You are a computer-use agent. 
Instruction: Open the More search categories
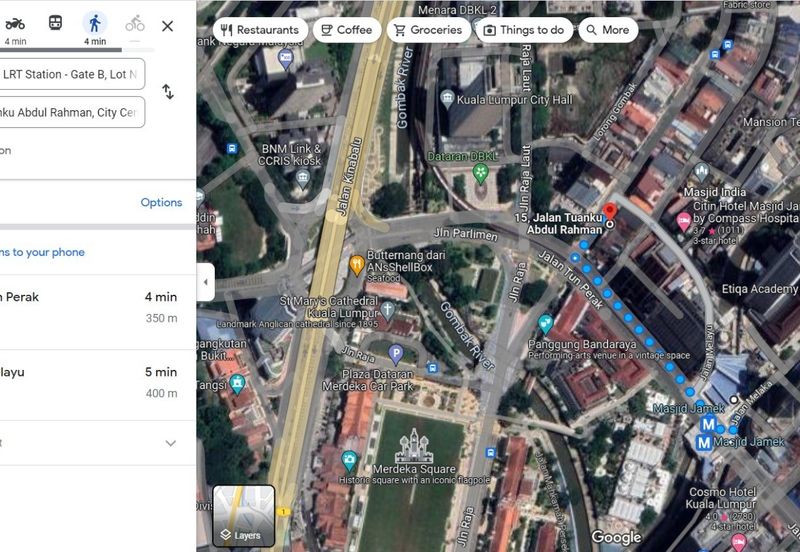(607, 30)
